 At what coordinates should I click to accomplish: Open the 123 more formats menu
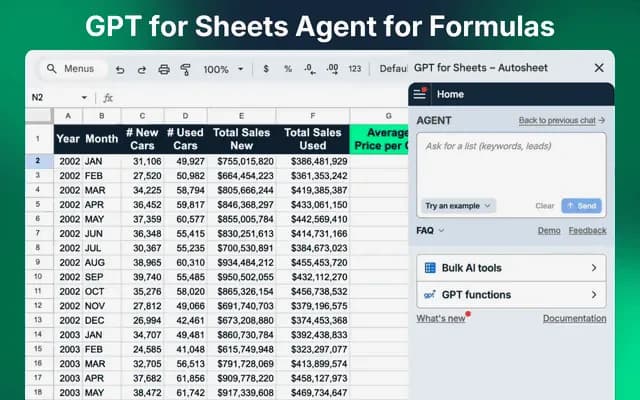coord(355,69)
